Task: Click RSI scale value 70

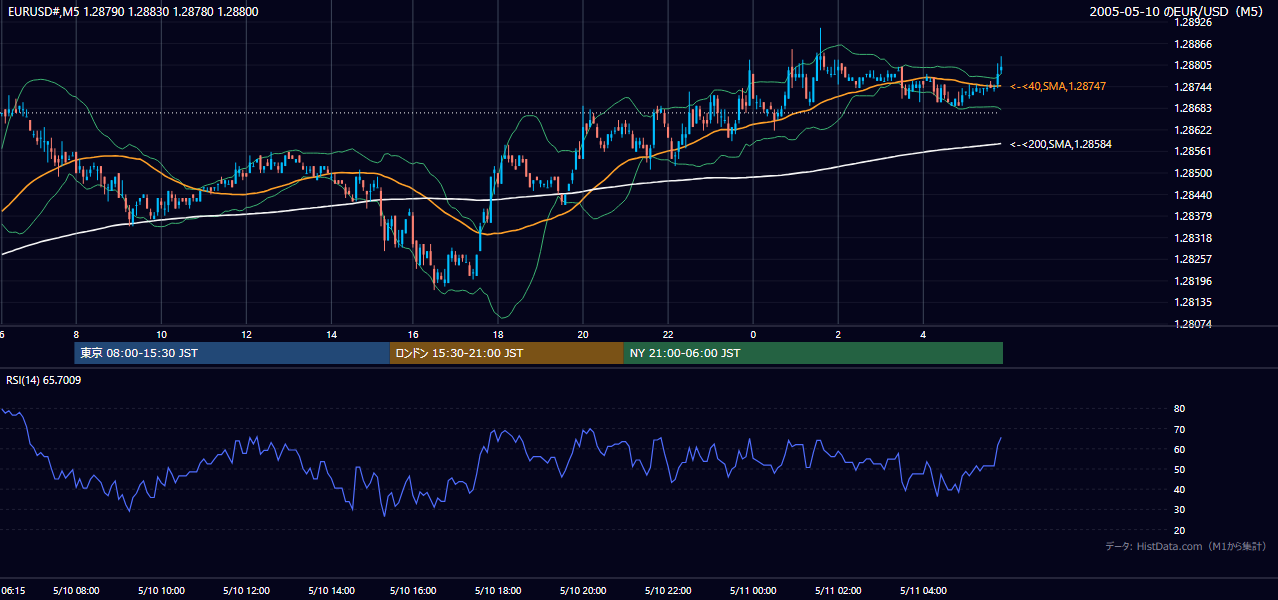Action: [1179, 429]
